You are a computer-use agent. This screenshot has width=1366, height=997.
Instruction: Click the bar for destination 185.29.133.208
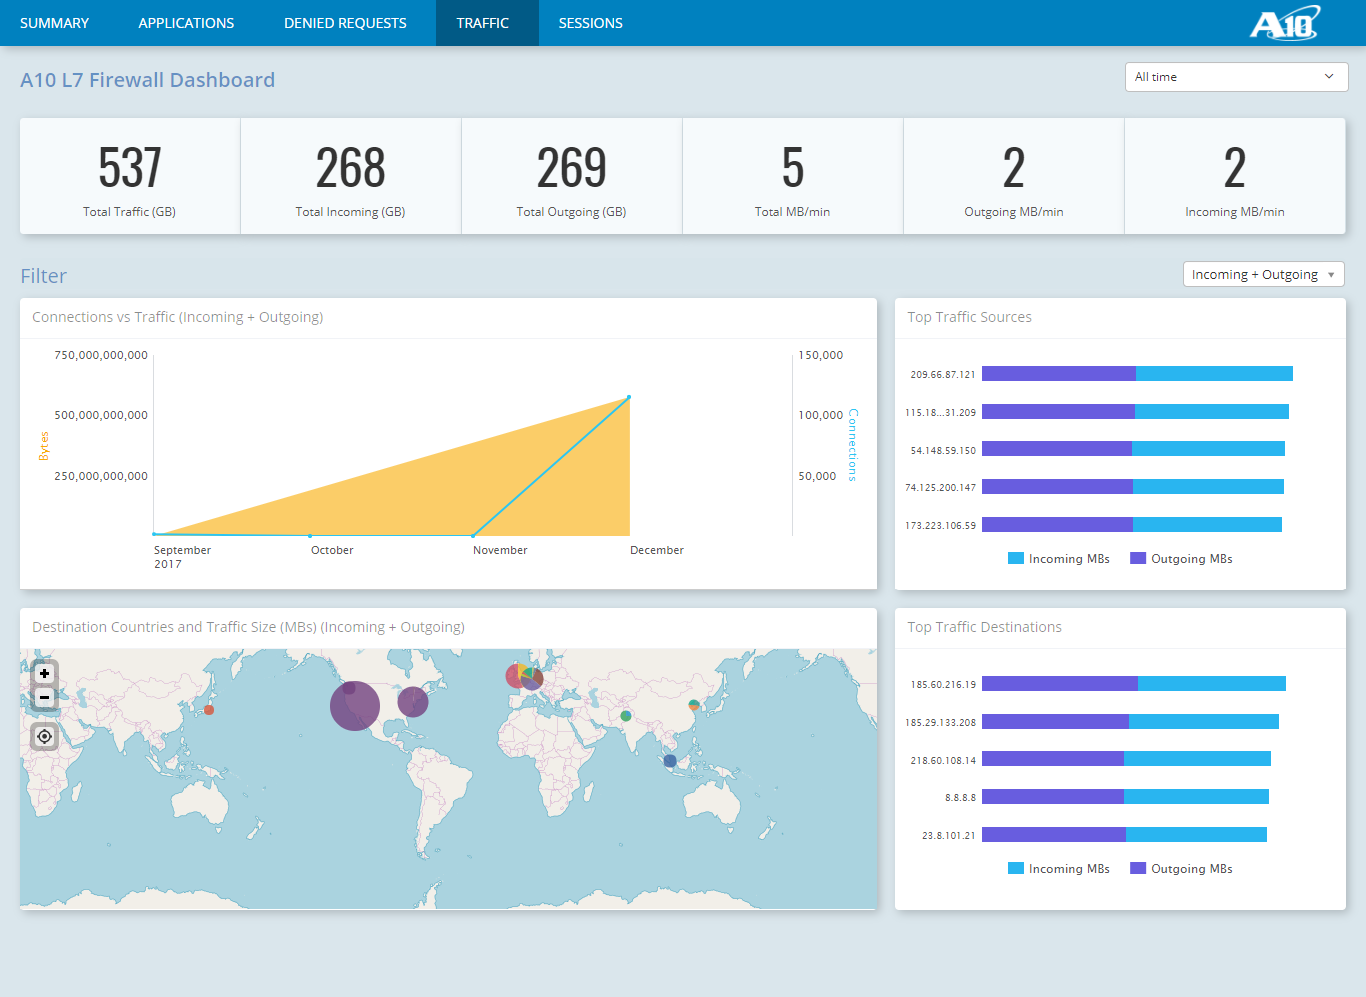point(1130,722)
